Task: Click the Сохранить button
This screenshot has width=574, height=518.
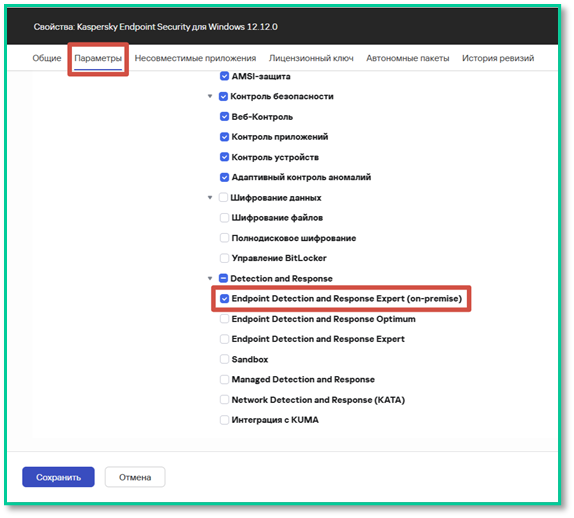Action: coord(58,477)
